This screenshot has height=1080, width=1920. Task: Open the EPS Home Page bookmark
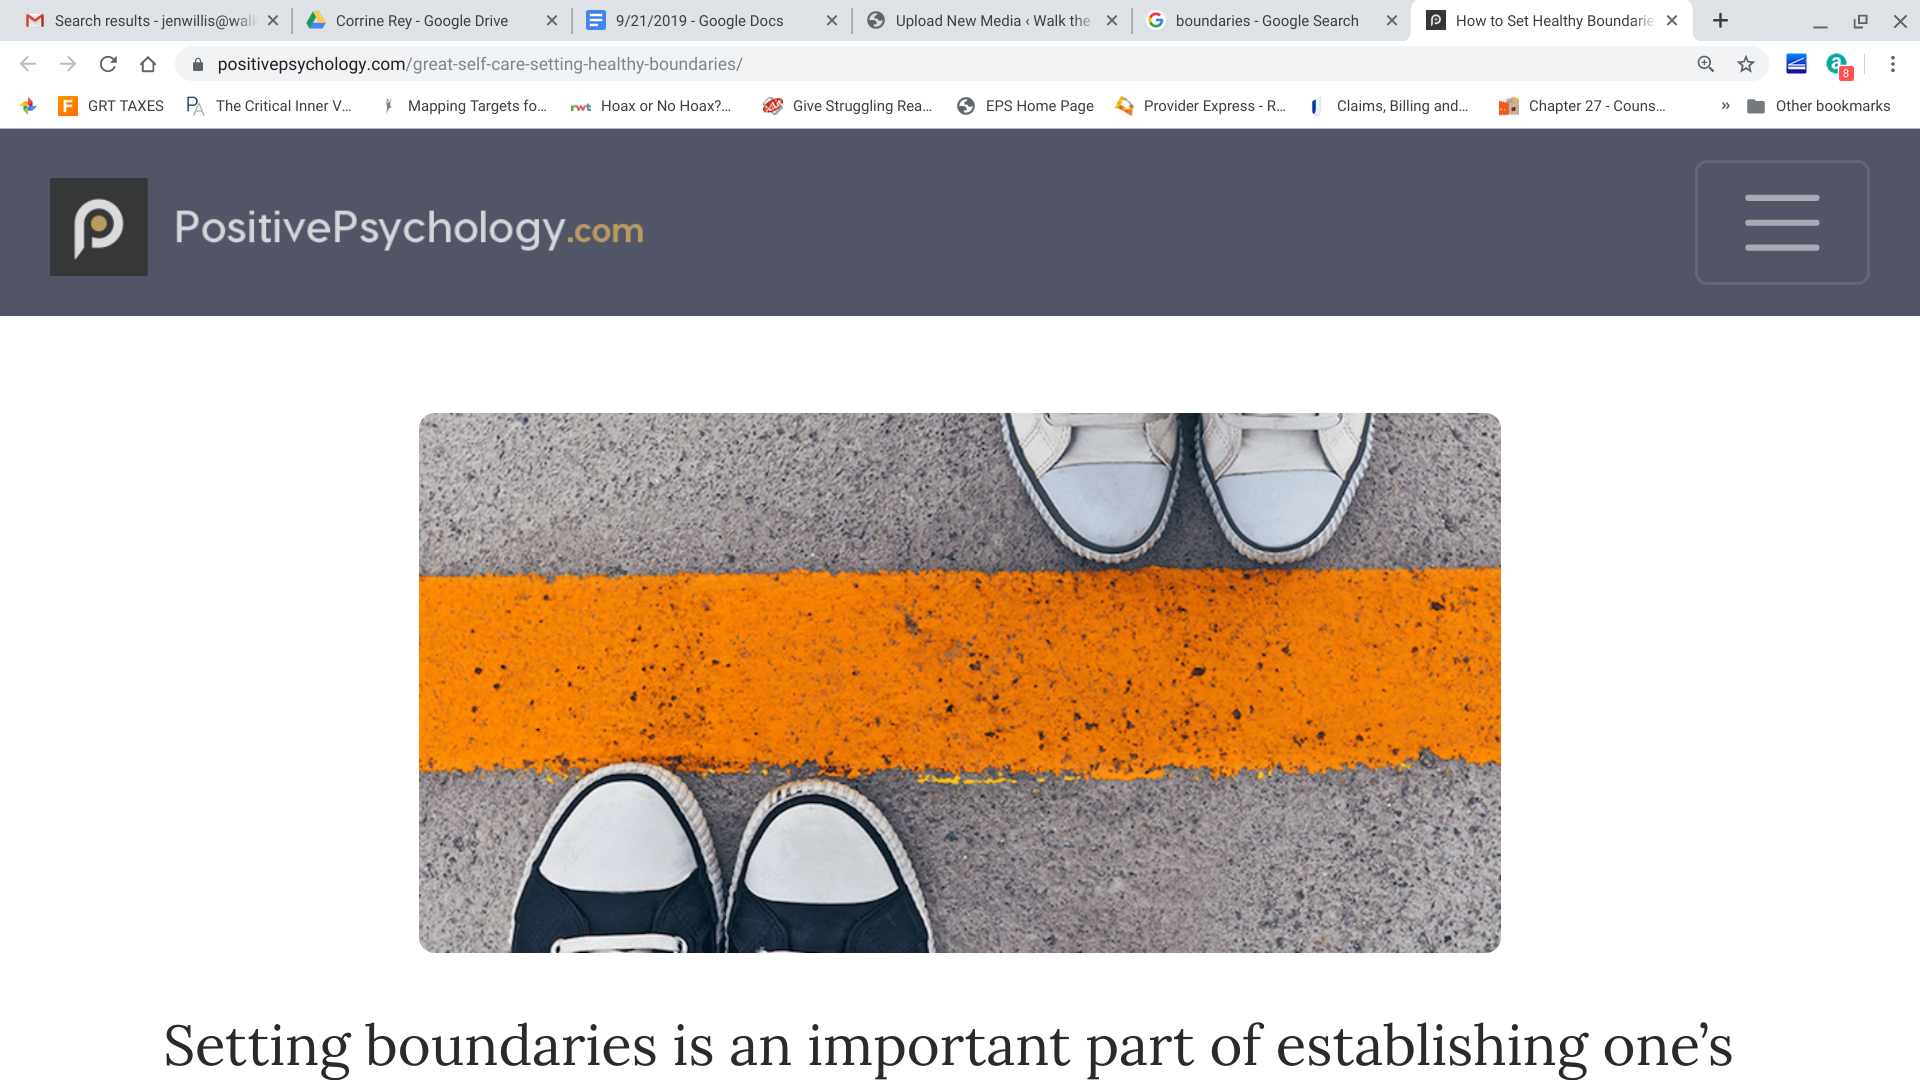click(1025, 106)
